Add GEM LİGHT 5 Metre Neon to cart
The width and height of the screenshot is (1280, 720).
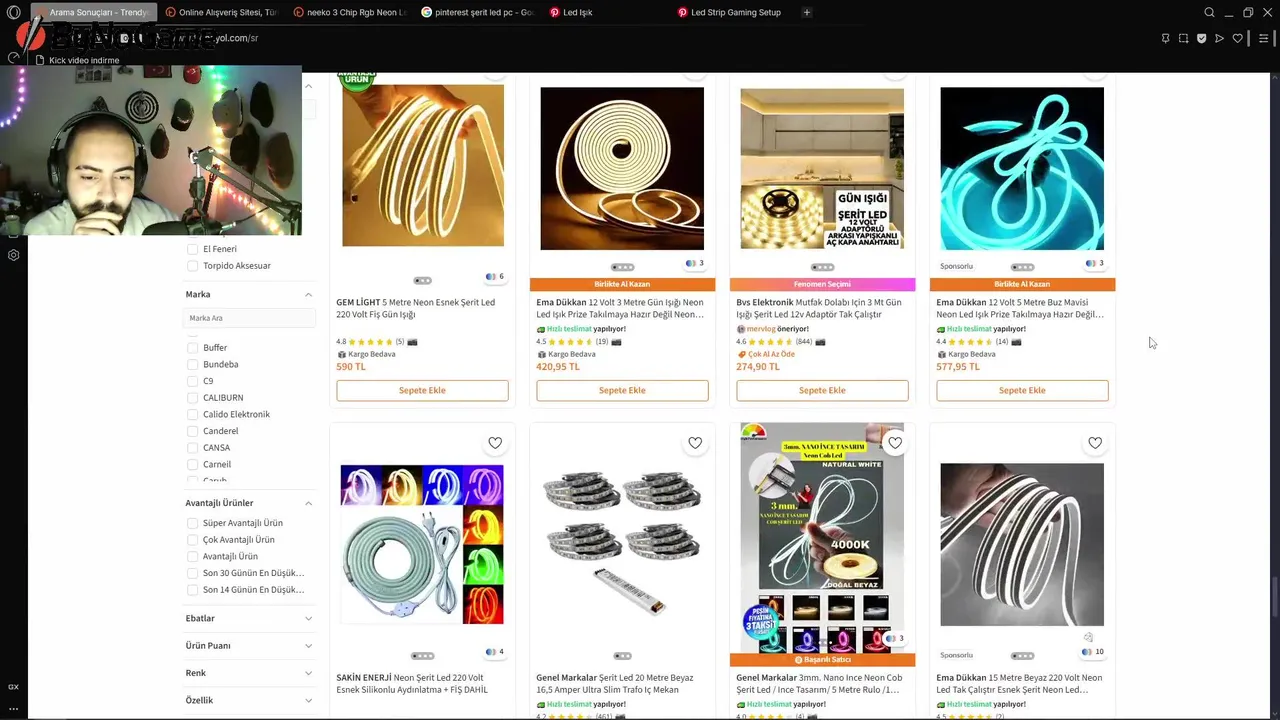tap(422, 390)
